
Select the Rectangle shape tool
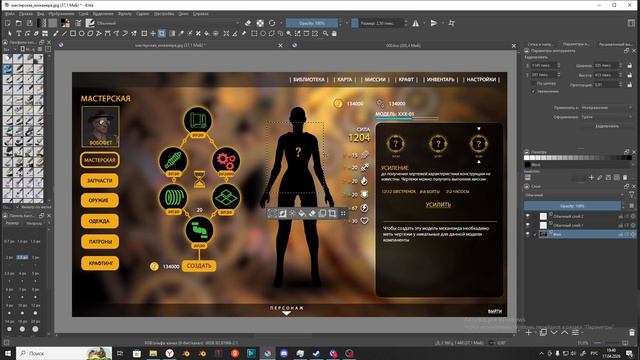[73, 33]
